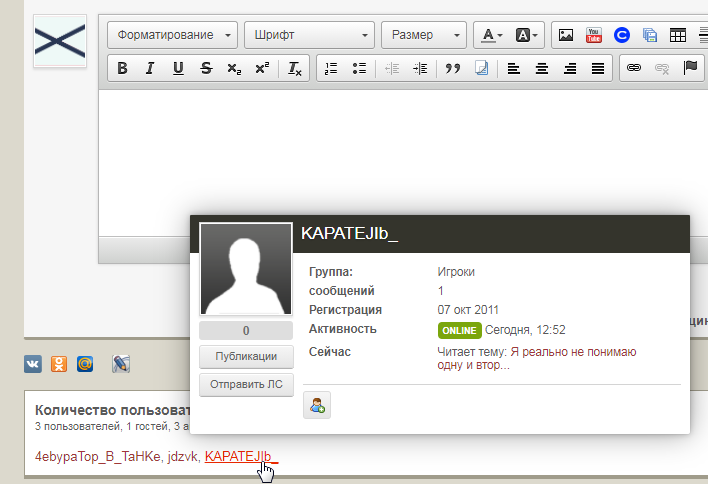The height and width of the screenshot is (484, 708).
Task: Open the KAPATEJIb_ name in popup header
Action: tap(349, 233)
